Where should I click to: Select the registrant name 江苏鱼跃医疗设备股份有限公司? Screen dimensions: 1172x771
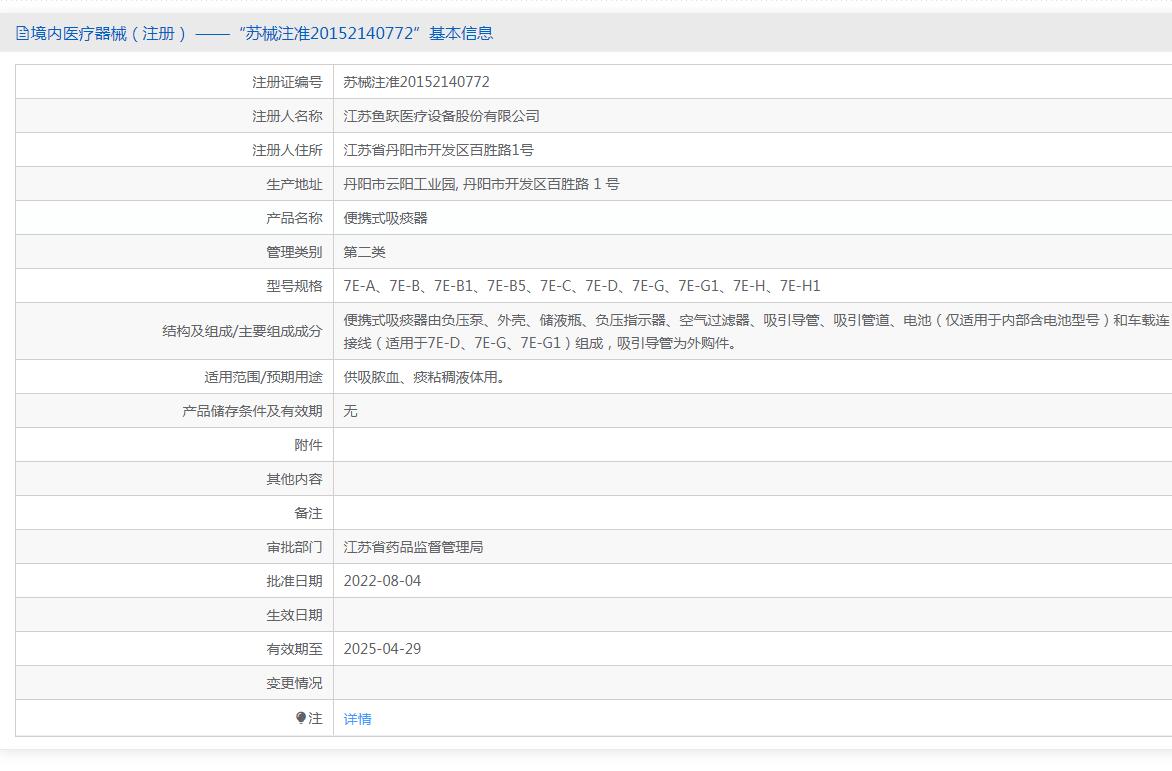[x=441, y=116]
